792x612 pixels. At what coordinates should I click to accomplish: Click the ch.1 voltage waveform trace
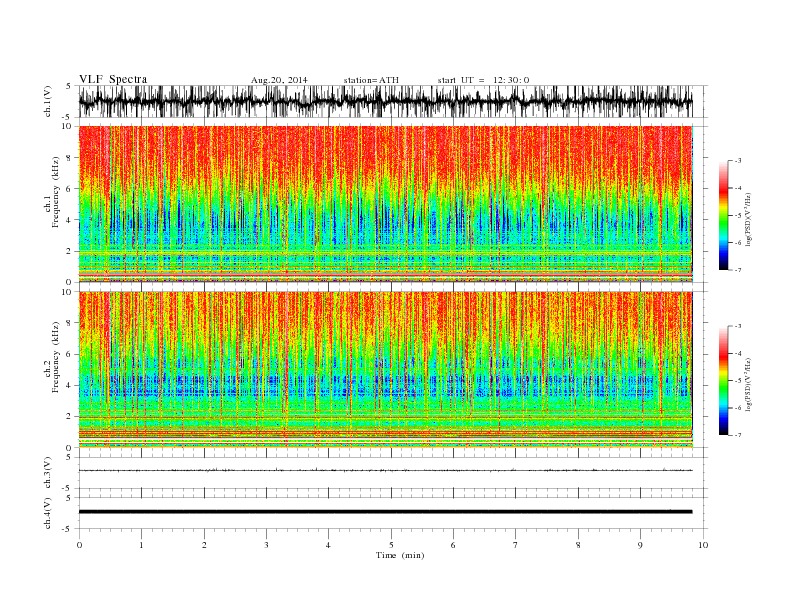(x=385, y=101)
